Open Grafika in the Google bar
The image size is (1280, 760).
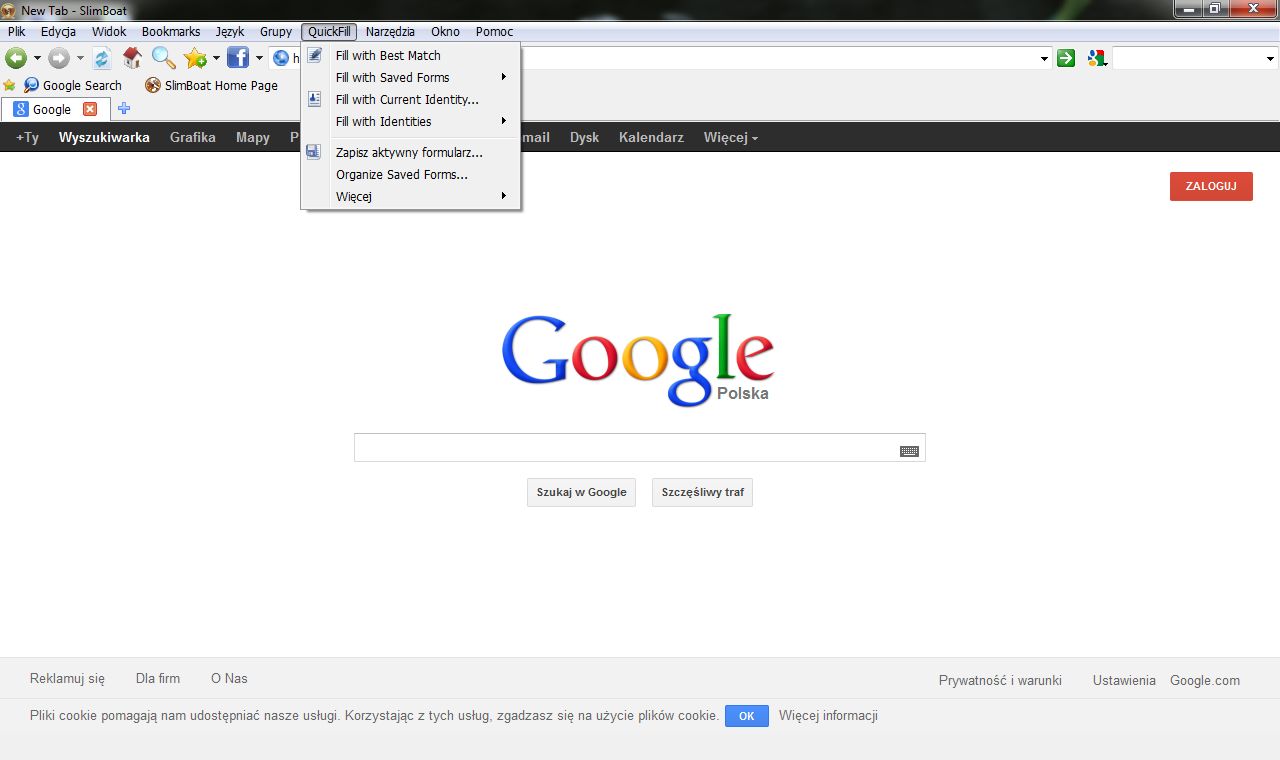pos(193,137)
